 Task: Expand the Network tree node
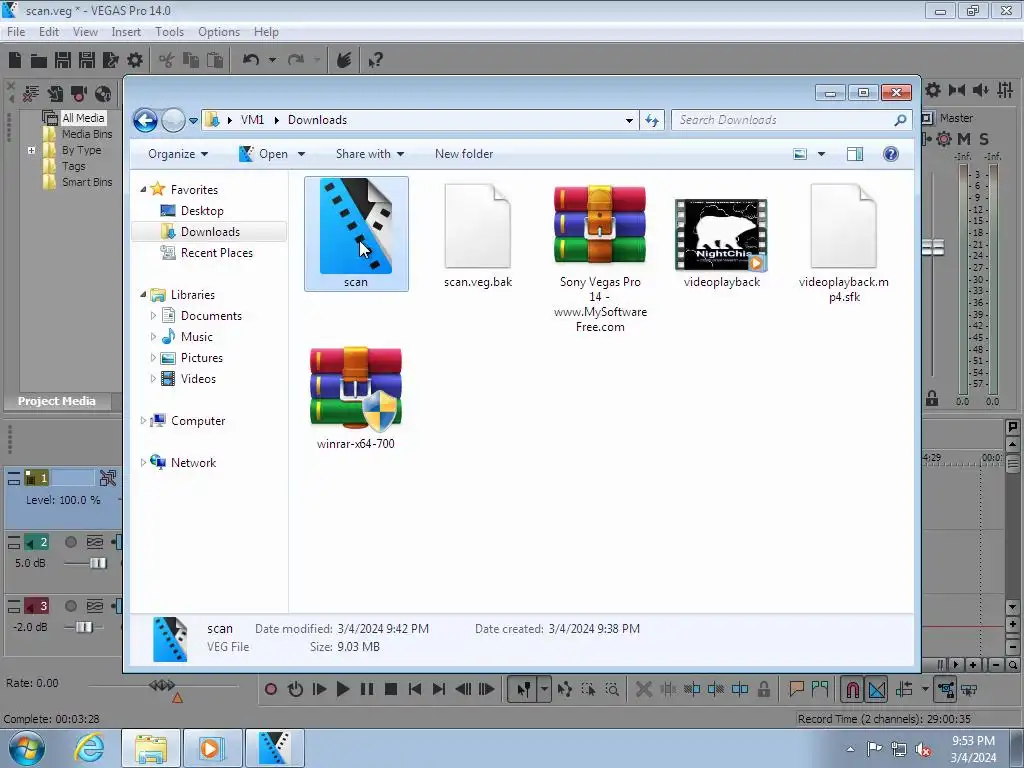pyautogui.click(x=143, y=462)
